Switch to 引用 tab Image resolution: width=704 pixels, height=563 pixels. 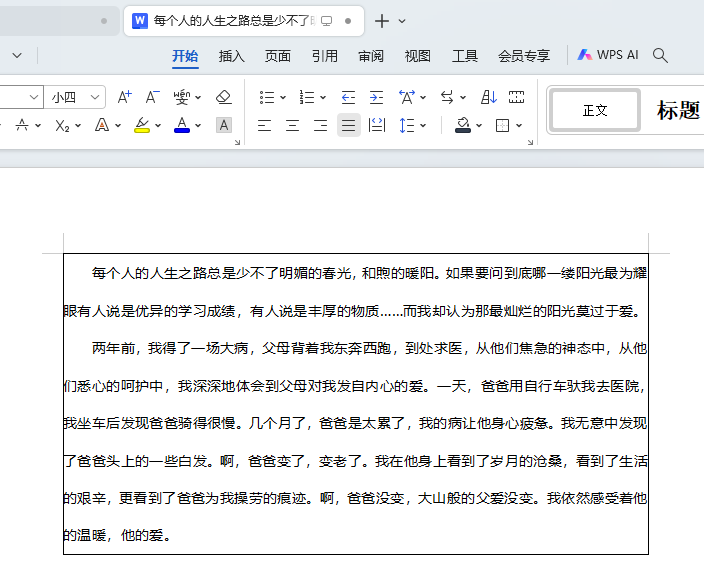[x=325, y=56]
